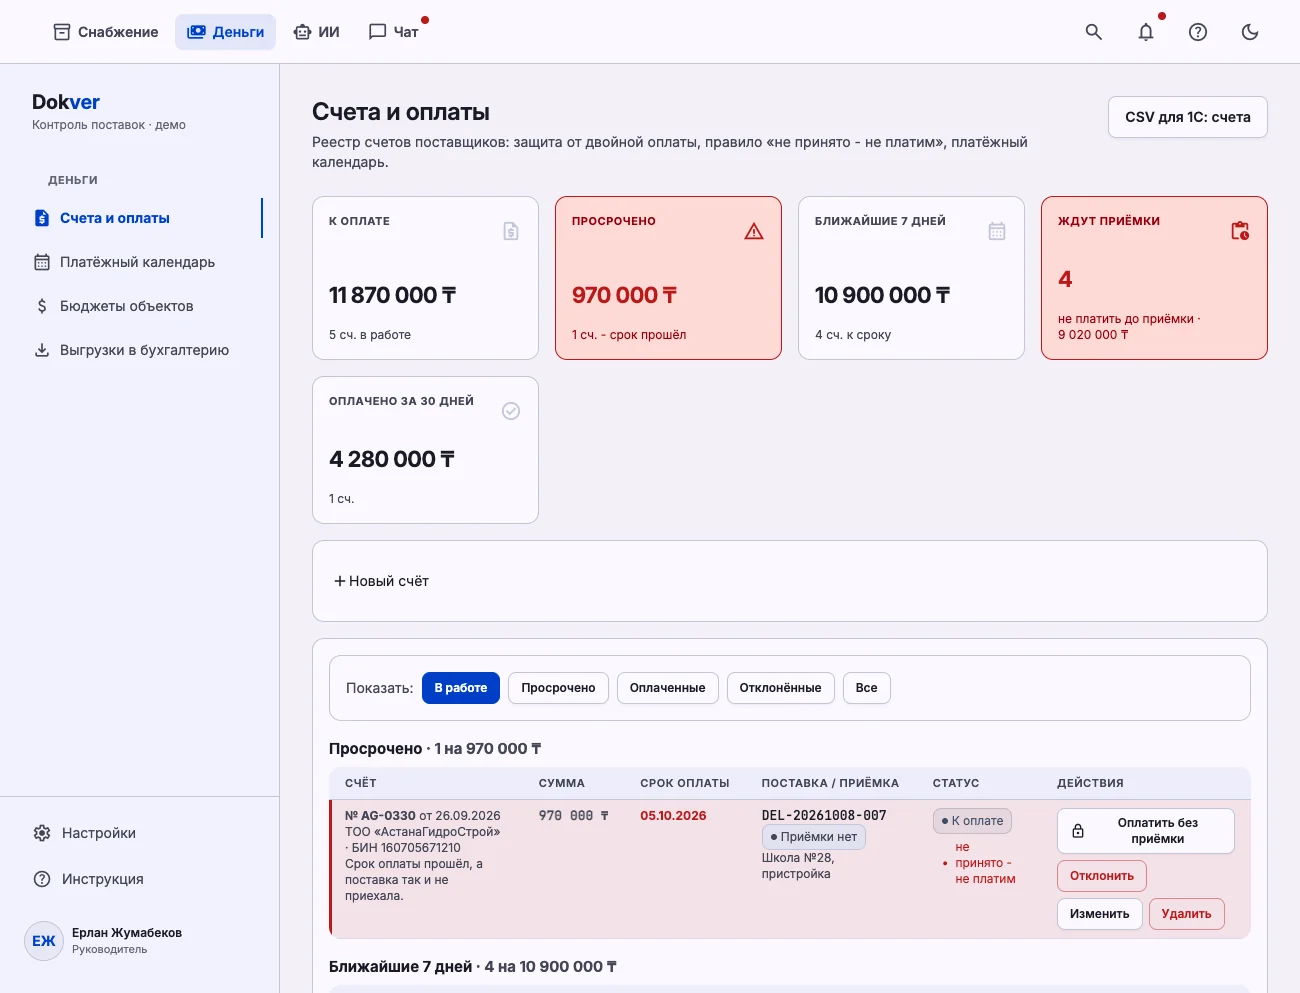Open the Снабжение top navigation tab
Viewport: 1300px width, 993px height.
click(x=105, y=32)
